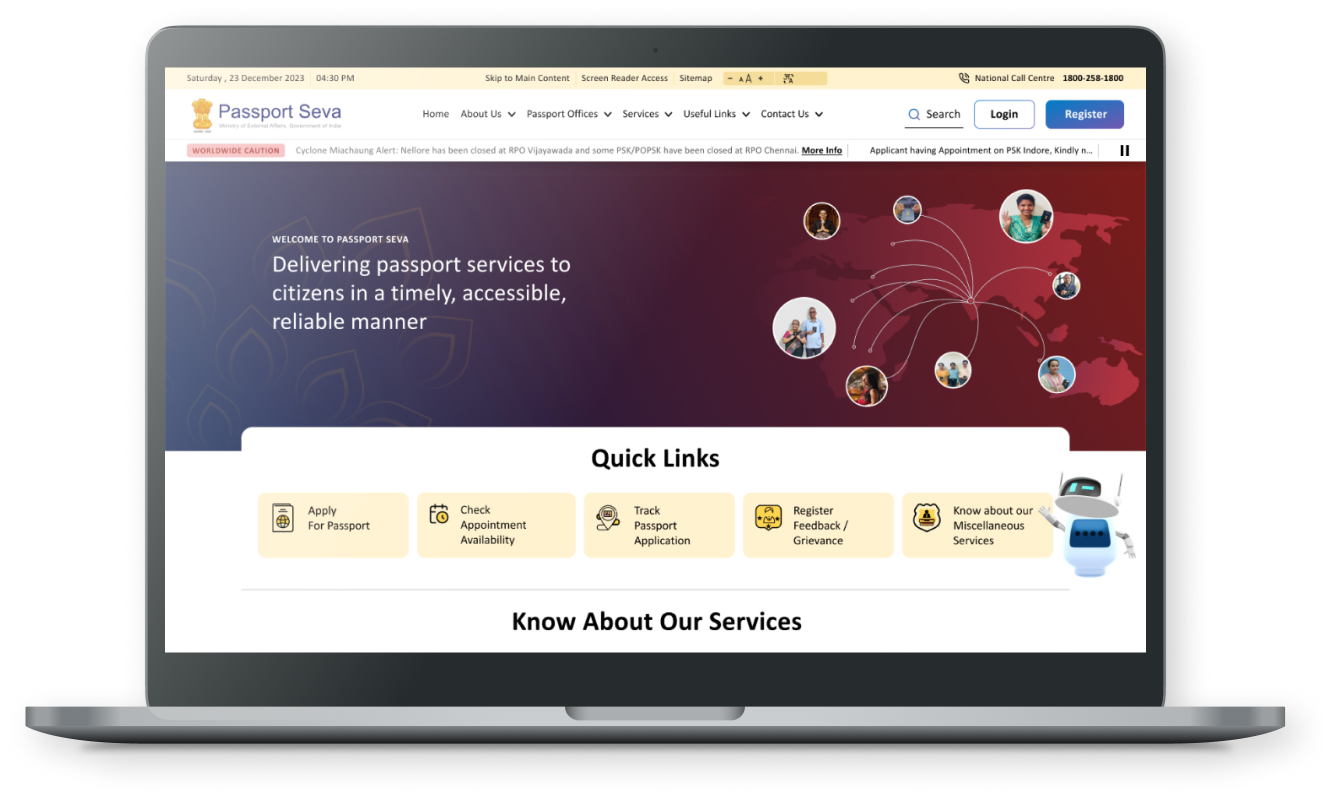Expand the About Us dropdown menu
The width and height of the screenshot is (1334, 798).
(x=488, y=114)
